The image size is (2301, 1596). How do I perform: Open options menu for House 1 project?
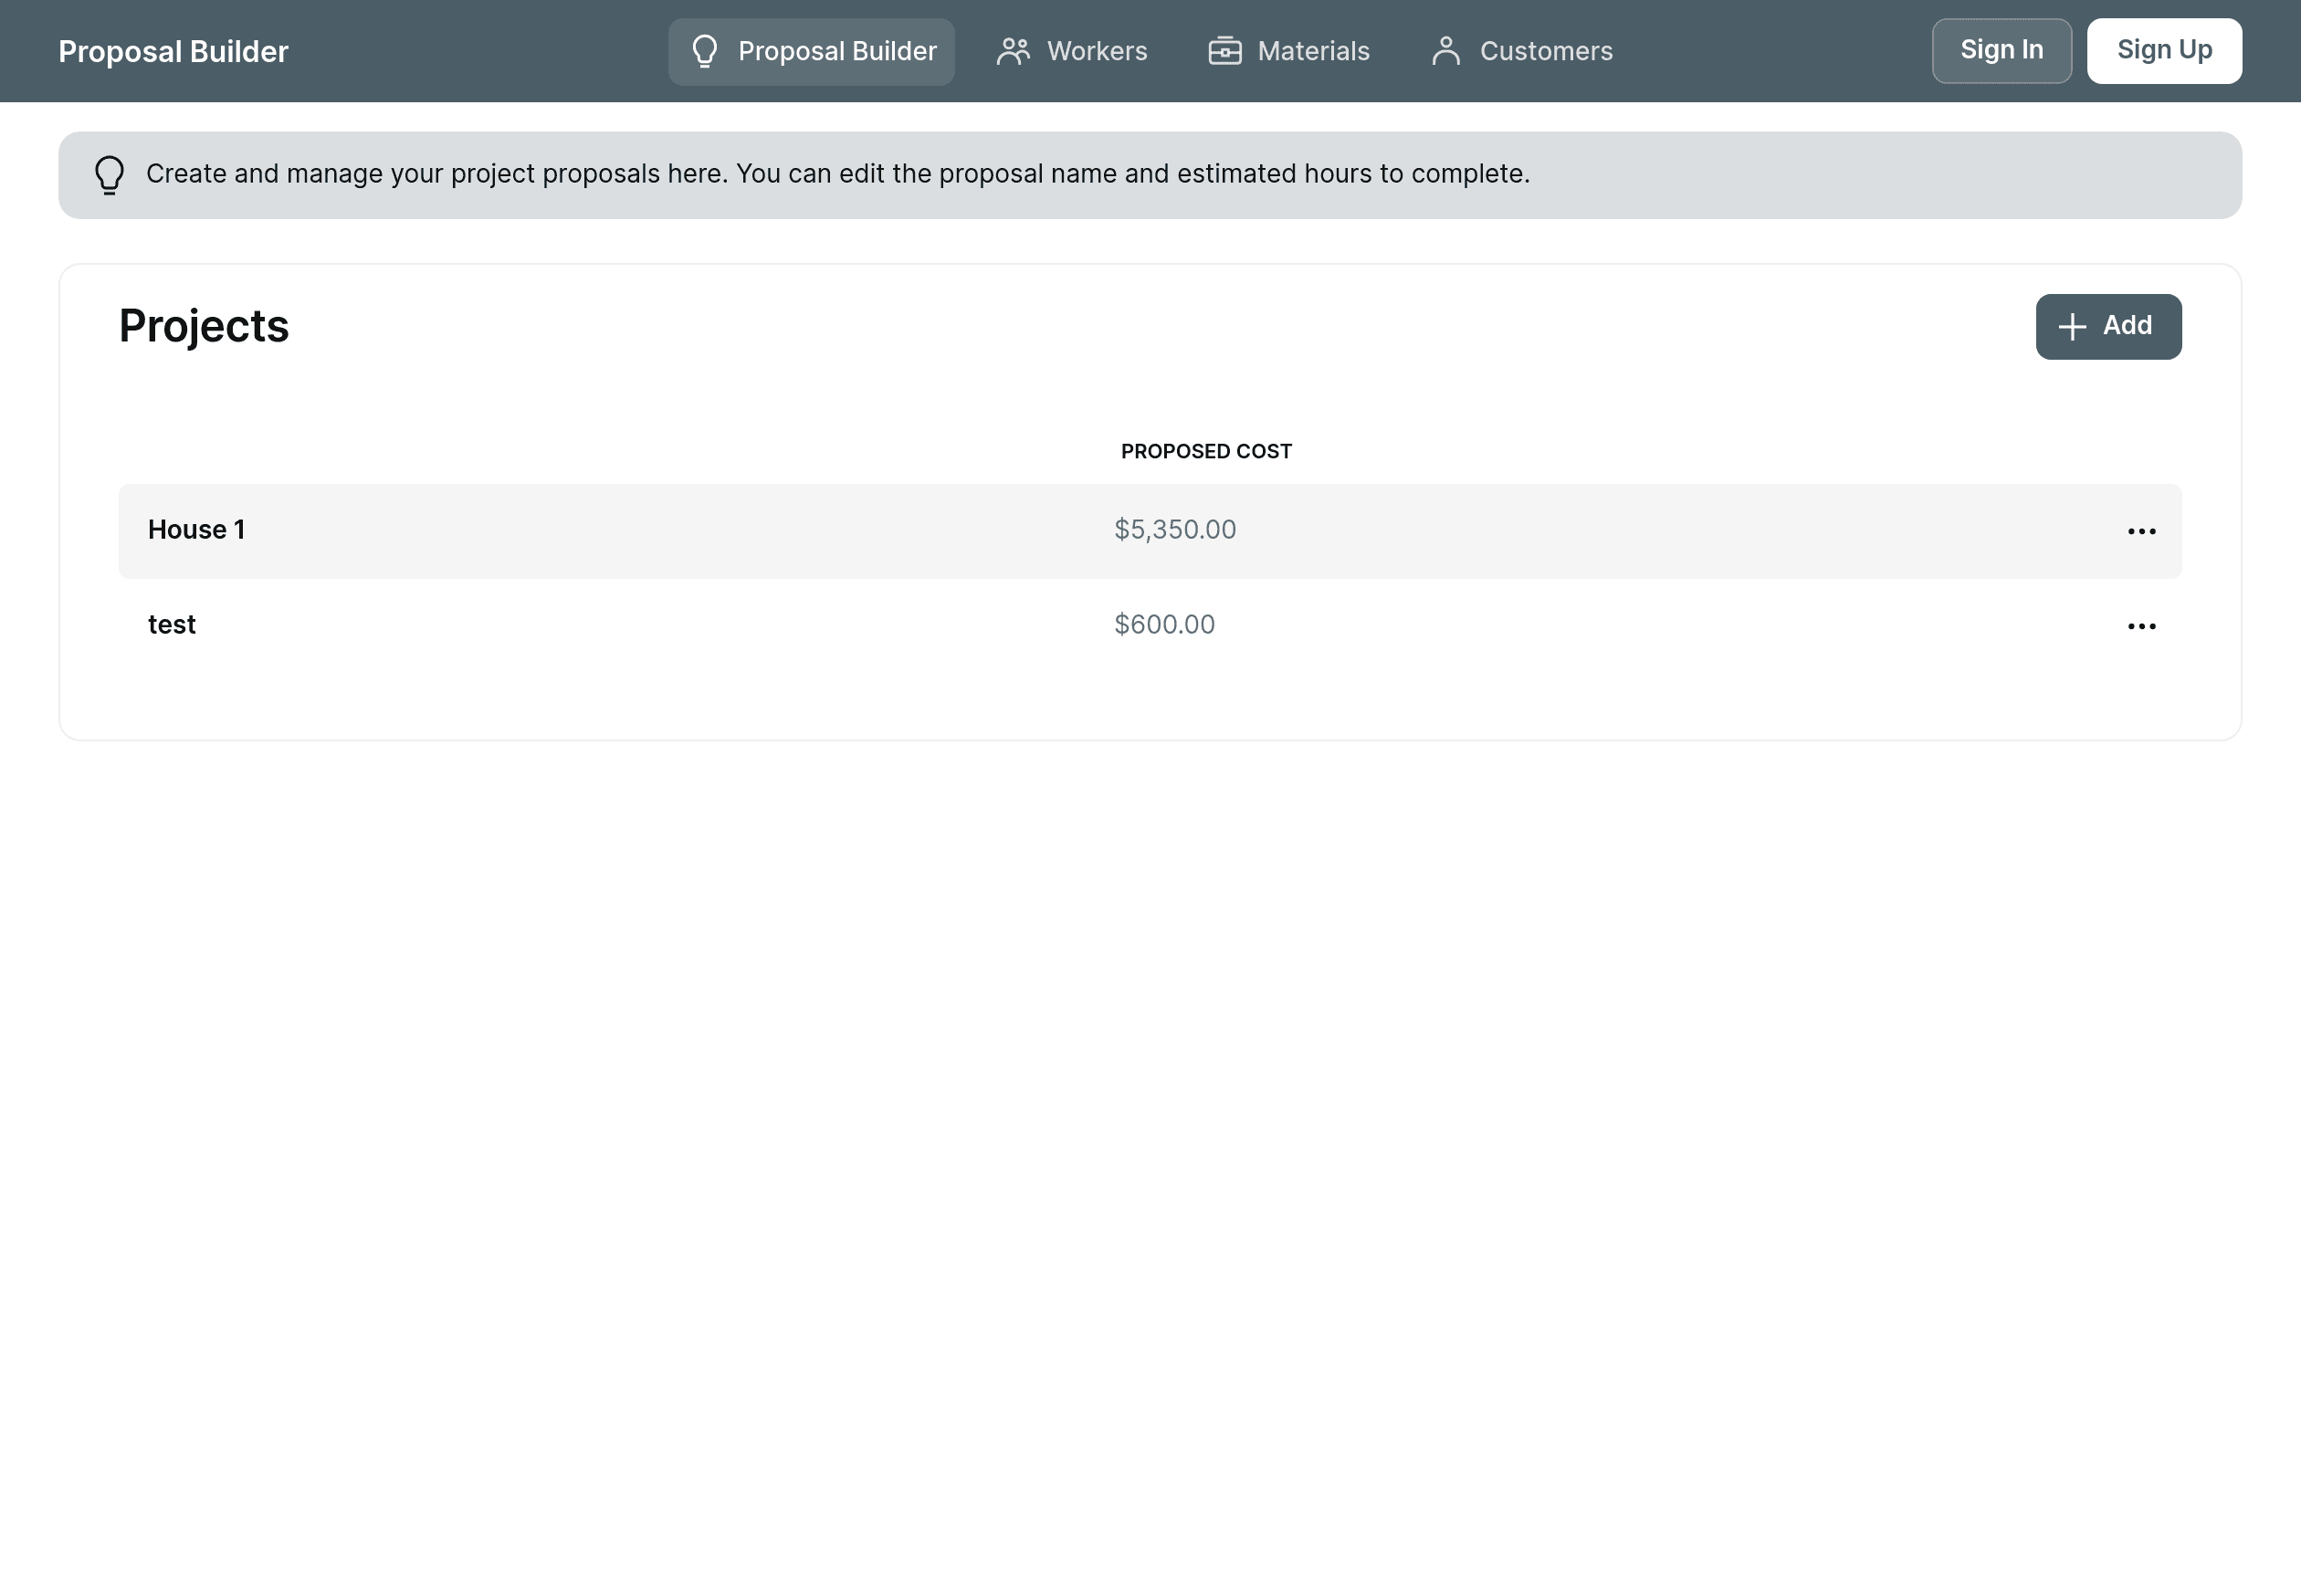coord(2142,530)
